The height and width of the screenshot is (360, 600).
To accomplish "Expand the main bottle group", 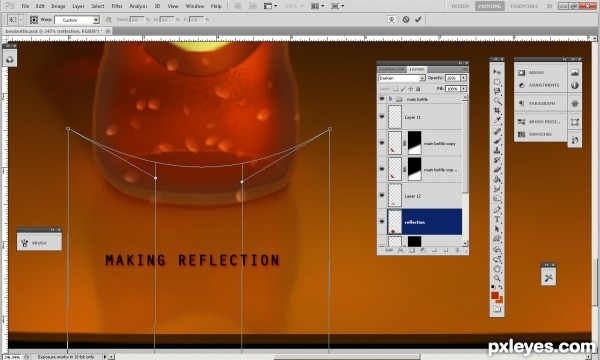I will point(390,99).
